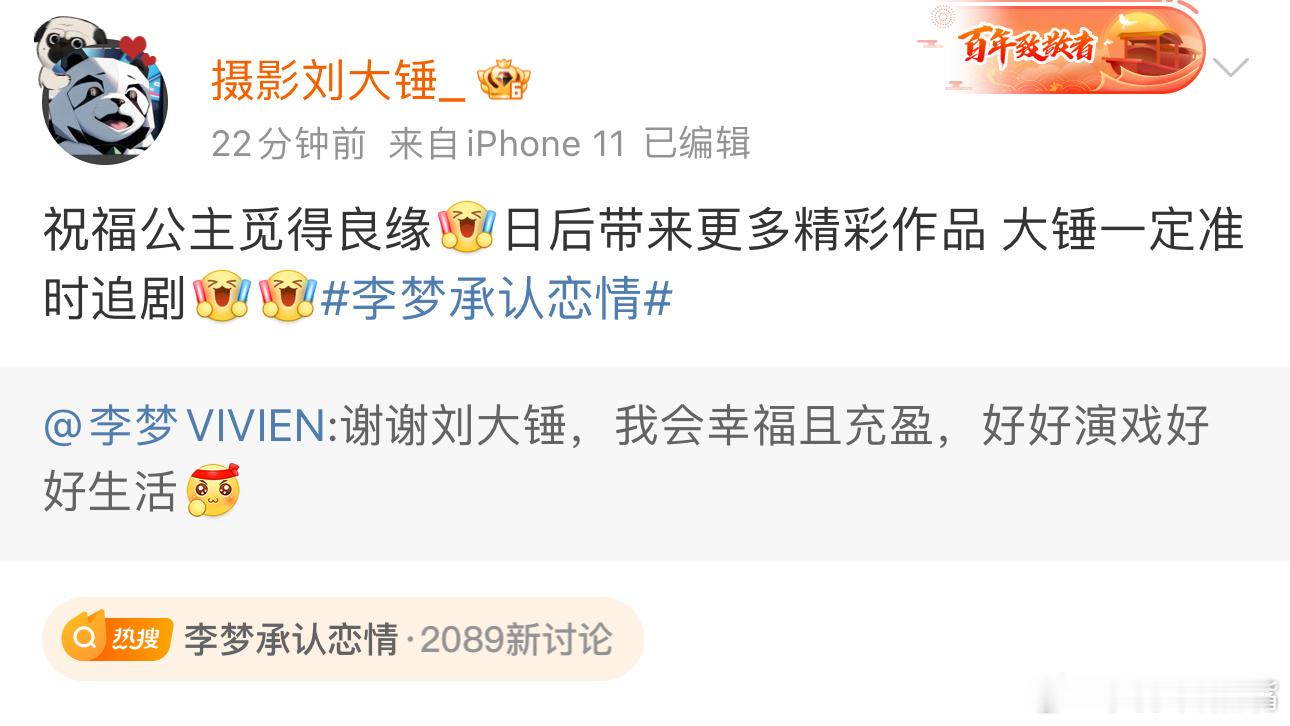The image size is (1290, 726).
Task: Tap the 2089新讨论 discussion count
Action: pyautogui.click(x=516, y=639)
